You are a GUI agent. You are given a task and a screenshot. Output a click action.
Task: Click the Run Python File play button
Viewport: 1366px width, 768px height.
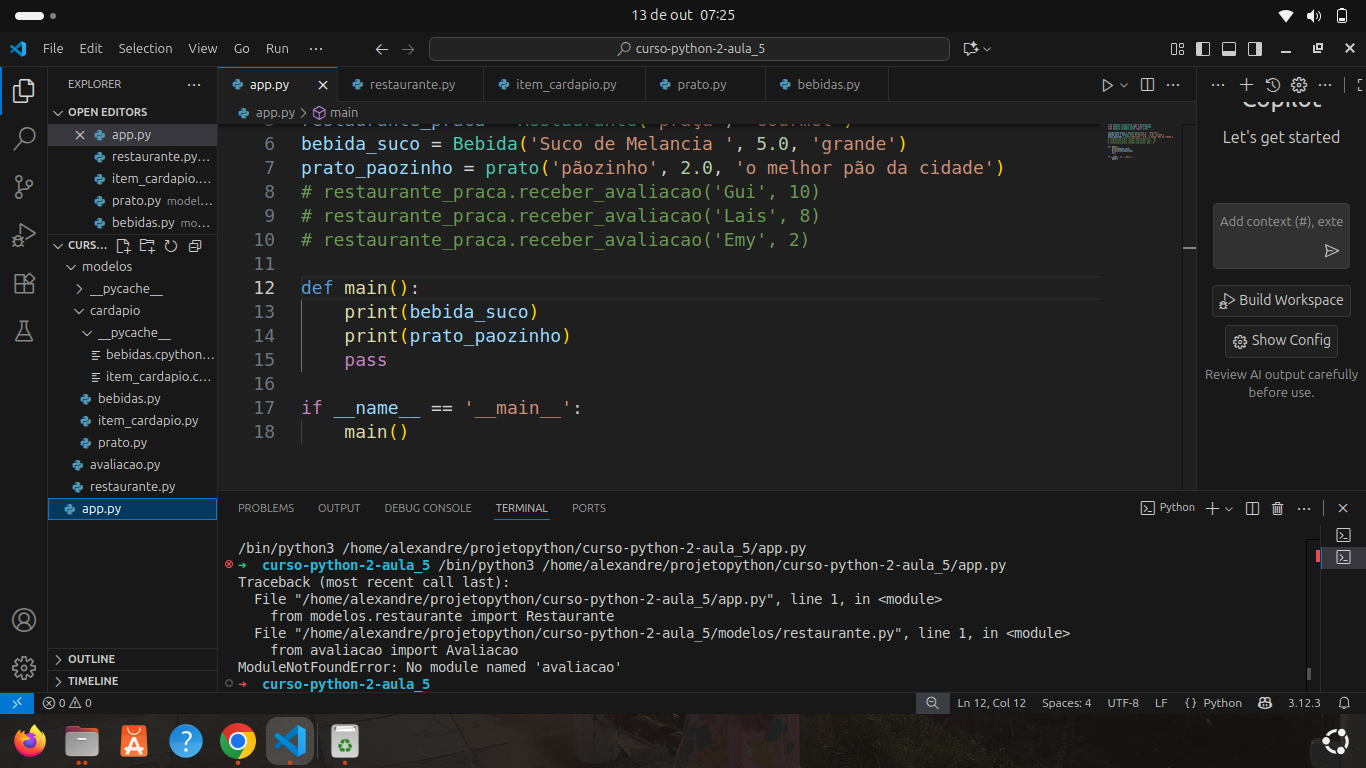1107,85
